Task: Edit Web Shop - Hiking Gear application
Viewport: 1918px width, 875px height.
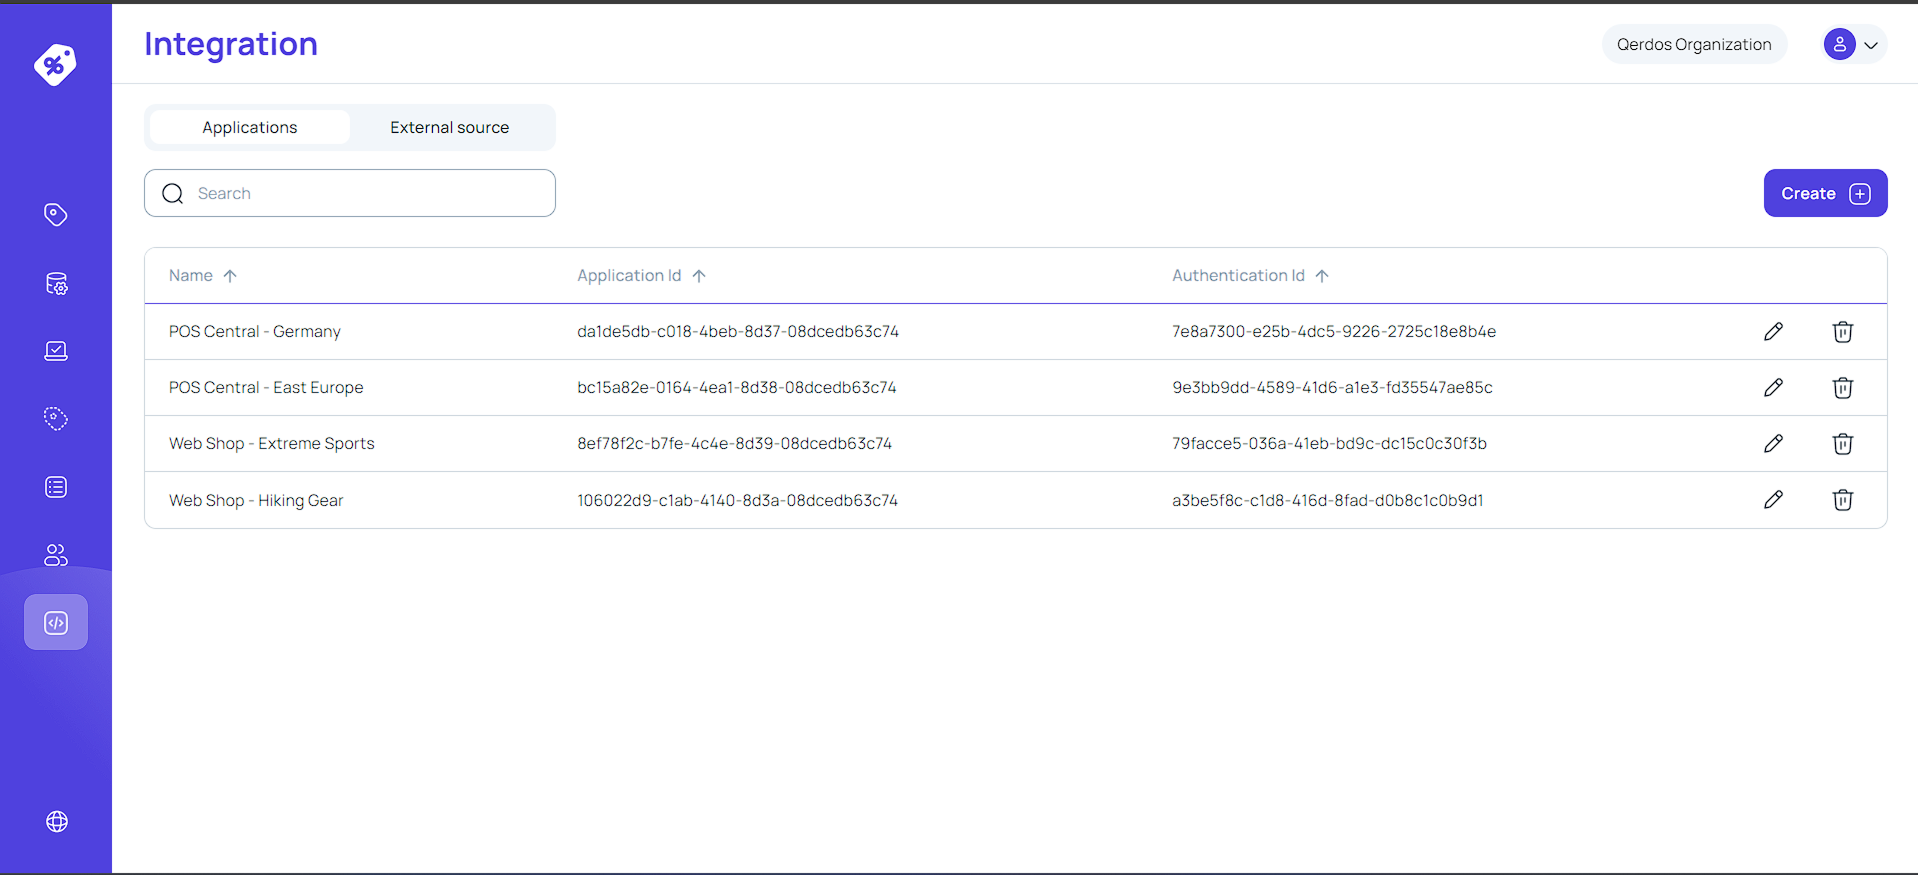Action: [1773, 500]
